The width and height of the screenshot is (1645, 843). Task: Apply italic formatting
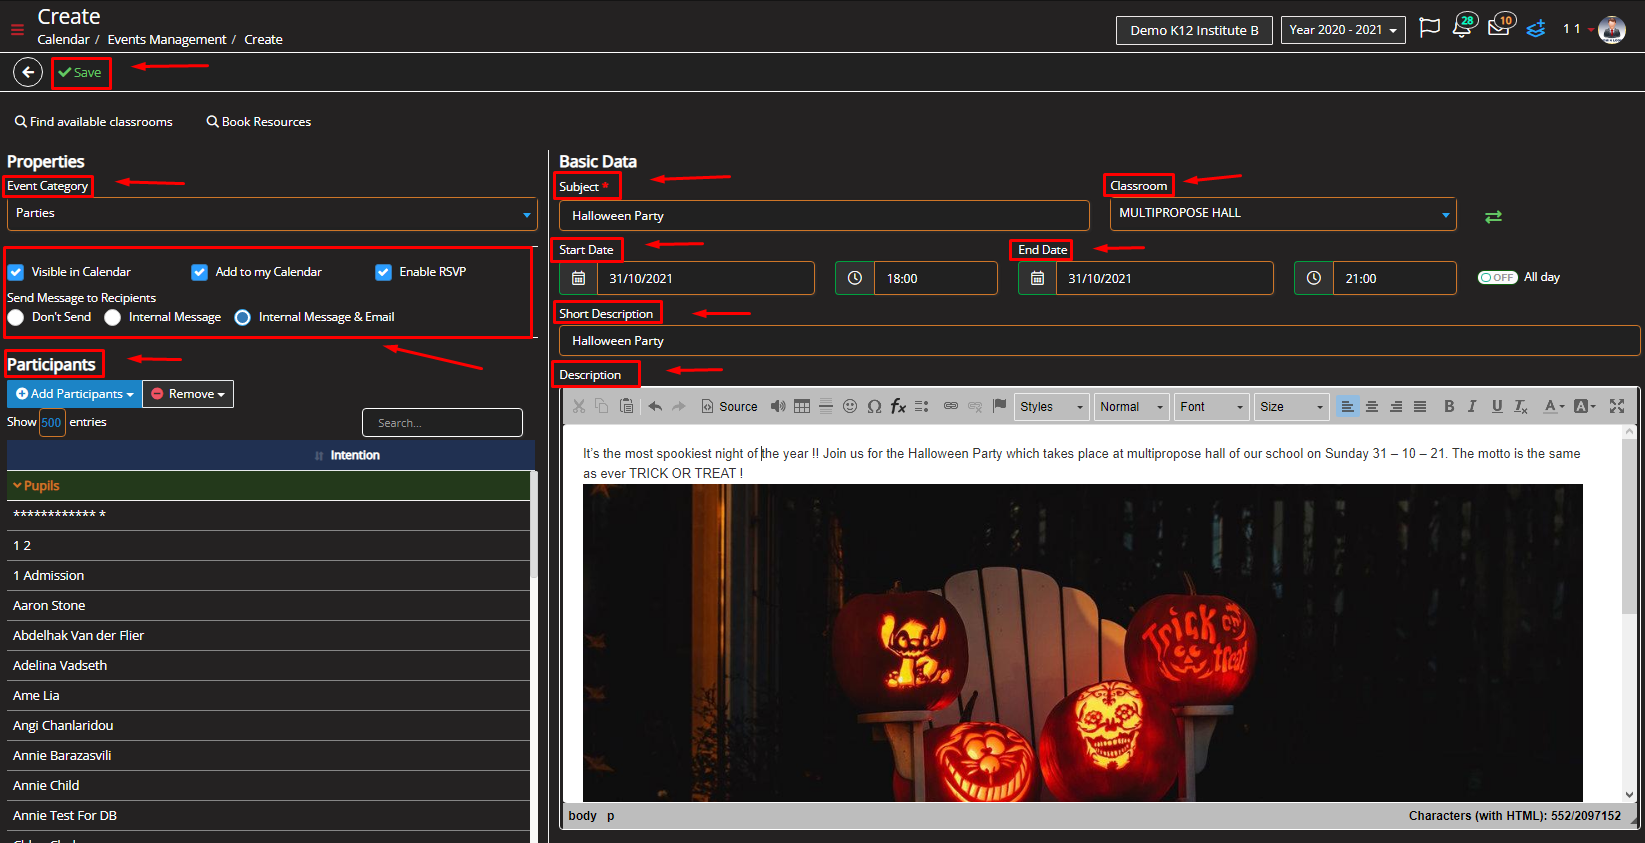point(1472,406)
